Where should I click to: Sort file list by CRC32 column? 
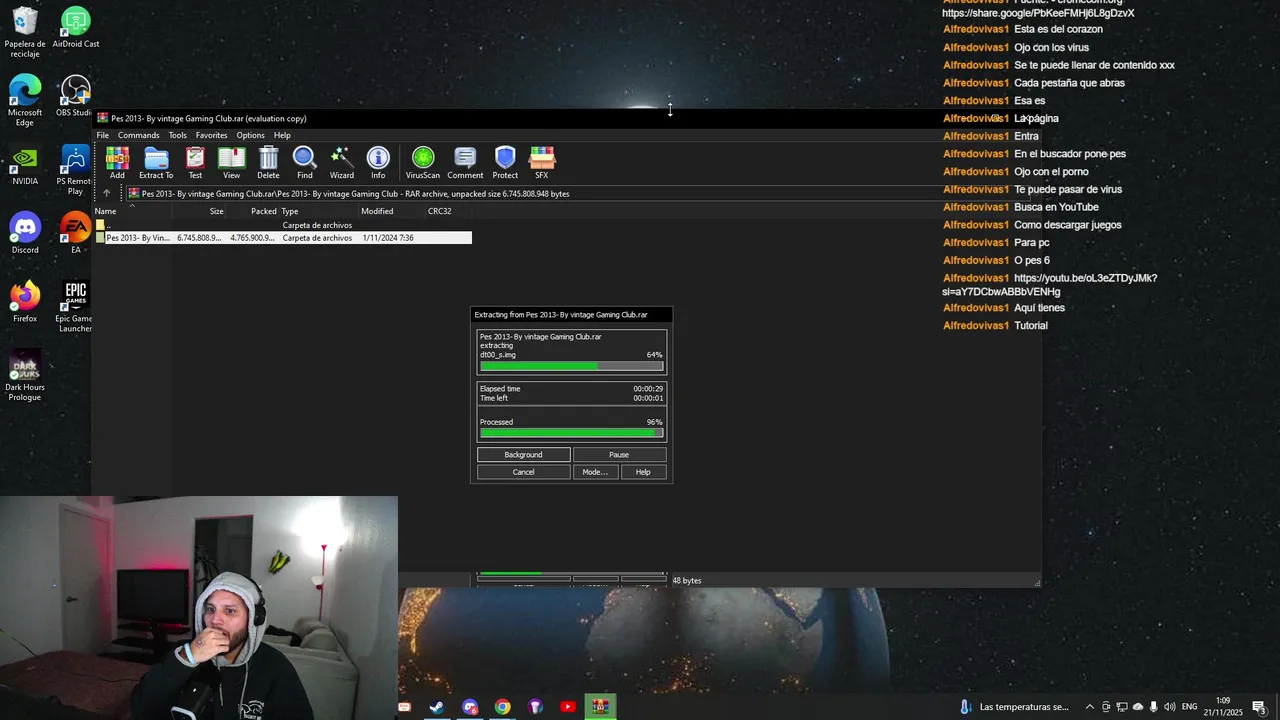[448, 211]
